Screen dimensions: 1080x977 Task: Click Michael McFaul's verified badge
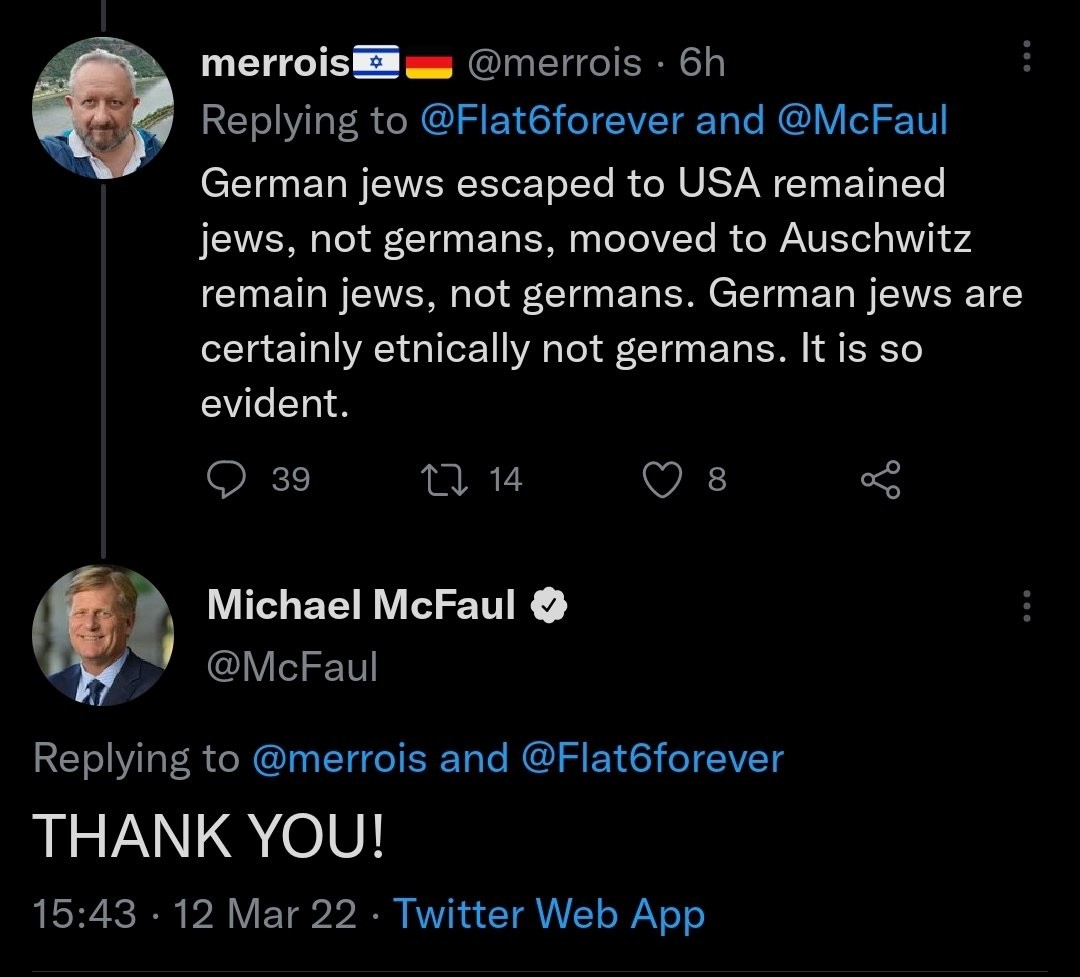pos(549,605)
